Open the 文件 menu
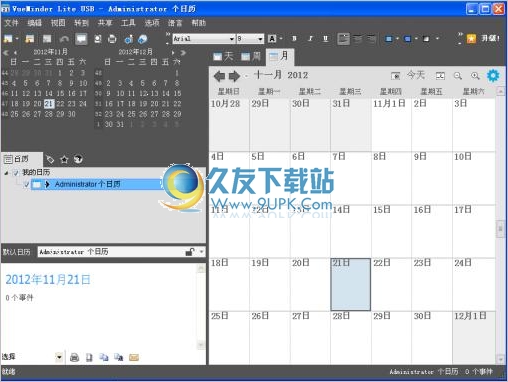 coord(11,23)
